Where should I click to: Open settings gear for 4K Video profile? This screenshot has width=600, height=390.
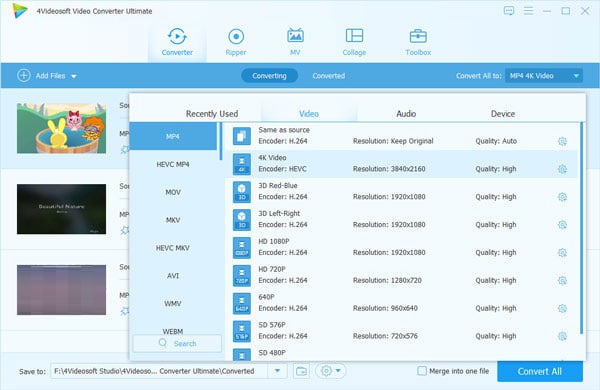[562, 169]
